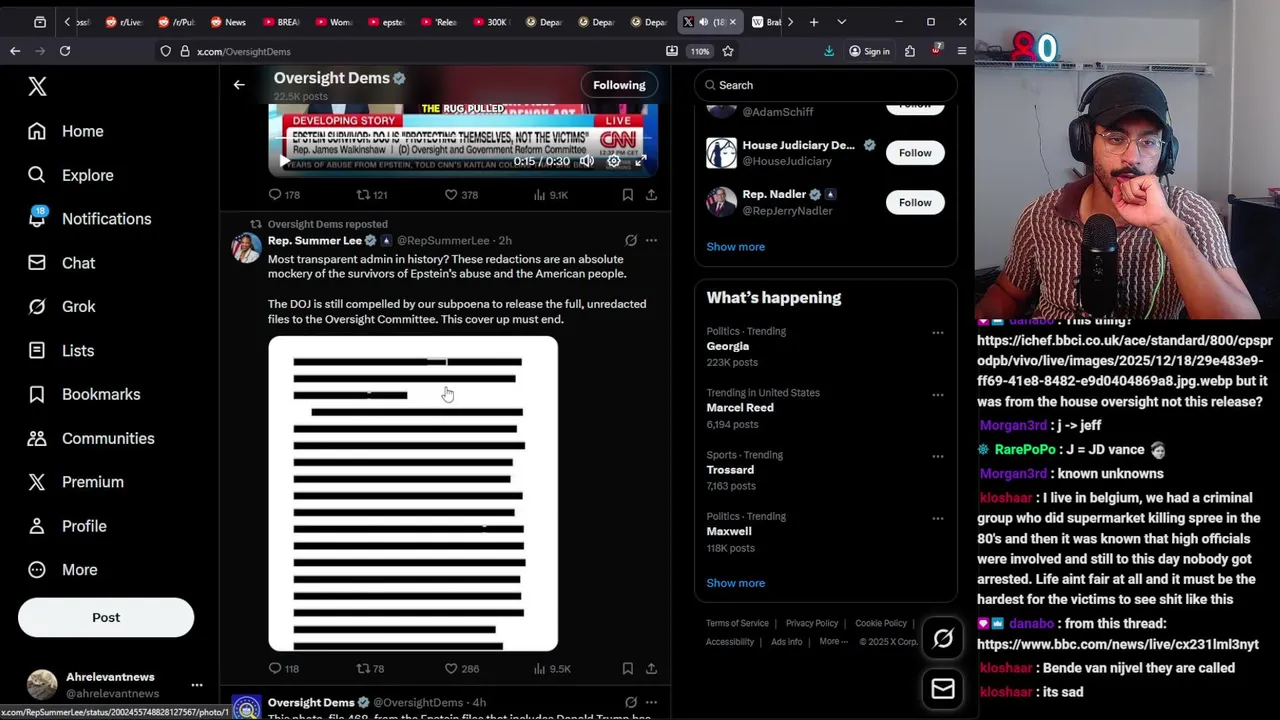
Task: View analytics of the post with 9.1K views
Action: point(550,195)
